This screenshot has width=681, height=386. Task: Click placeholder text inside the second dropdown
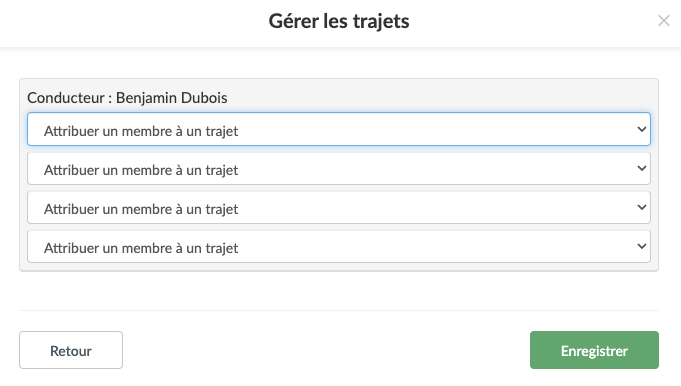pyautogui.click(x=141, y=170)
